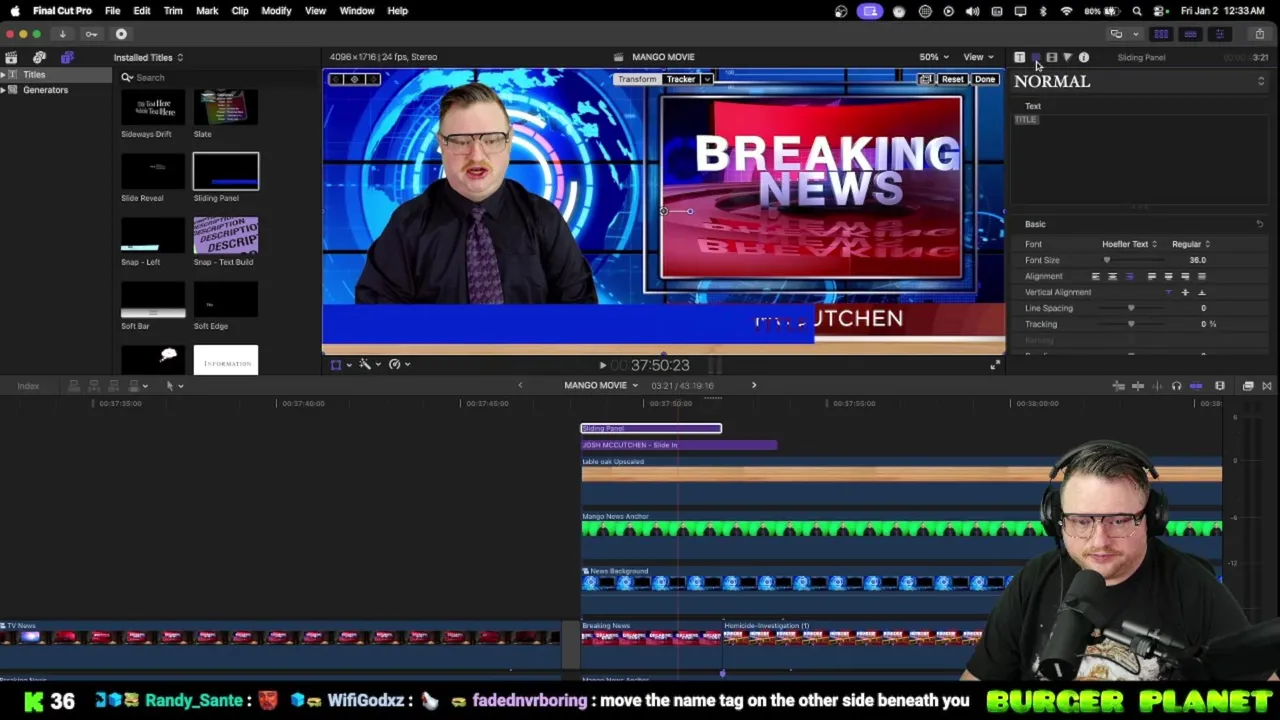Go back in timeline history arrow
The width and height of the screenshot is (1280, 720).
(520, 386)
